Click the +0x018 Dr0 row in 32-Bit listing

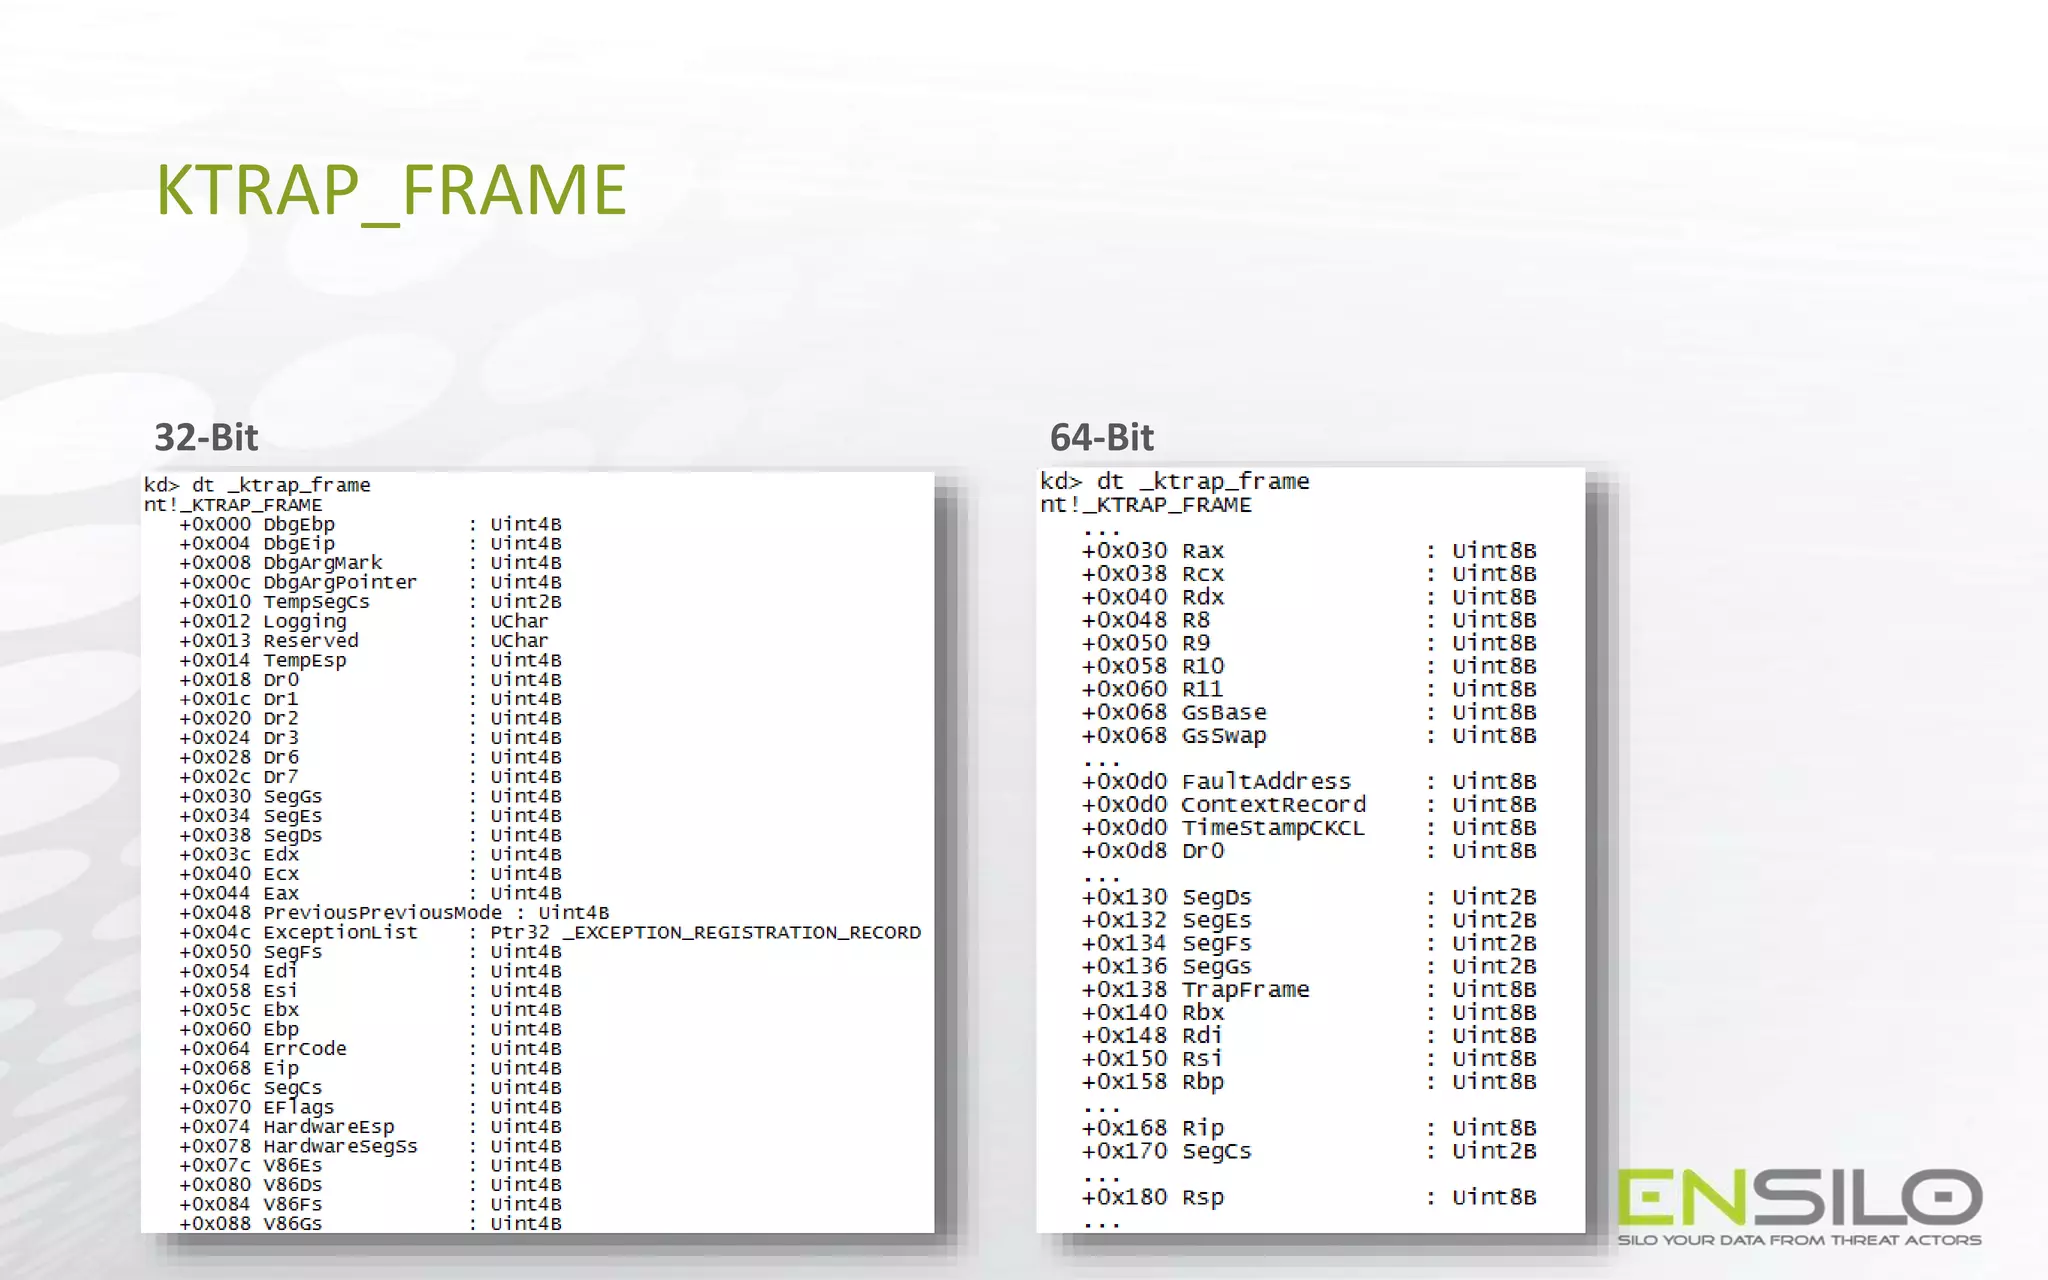370,679
